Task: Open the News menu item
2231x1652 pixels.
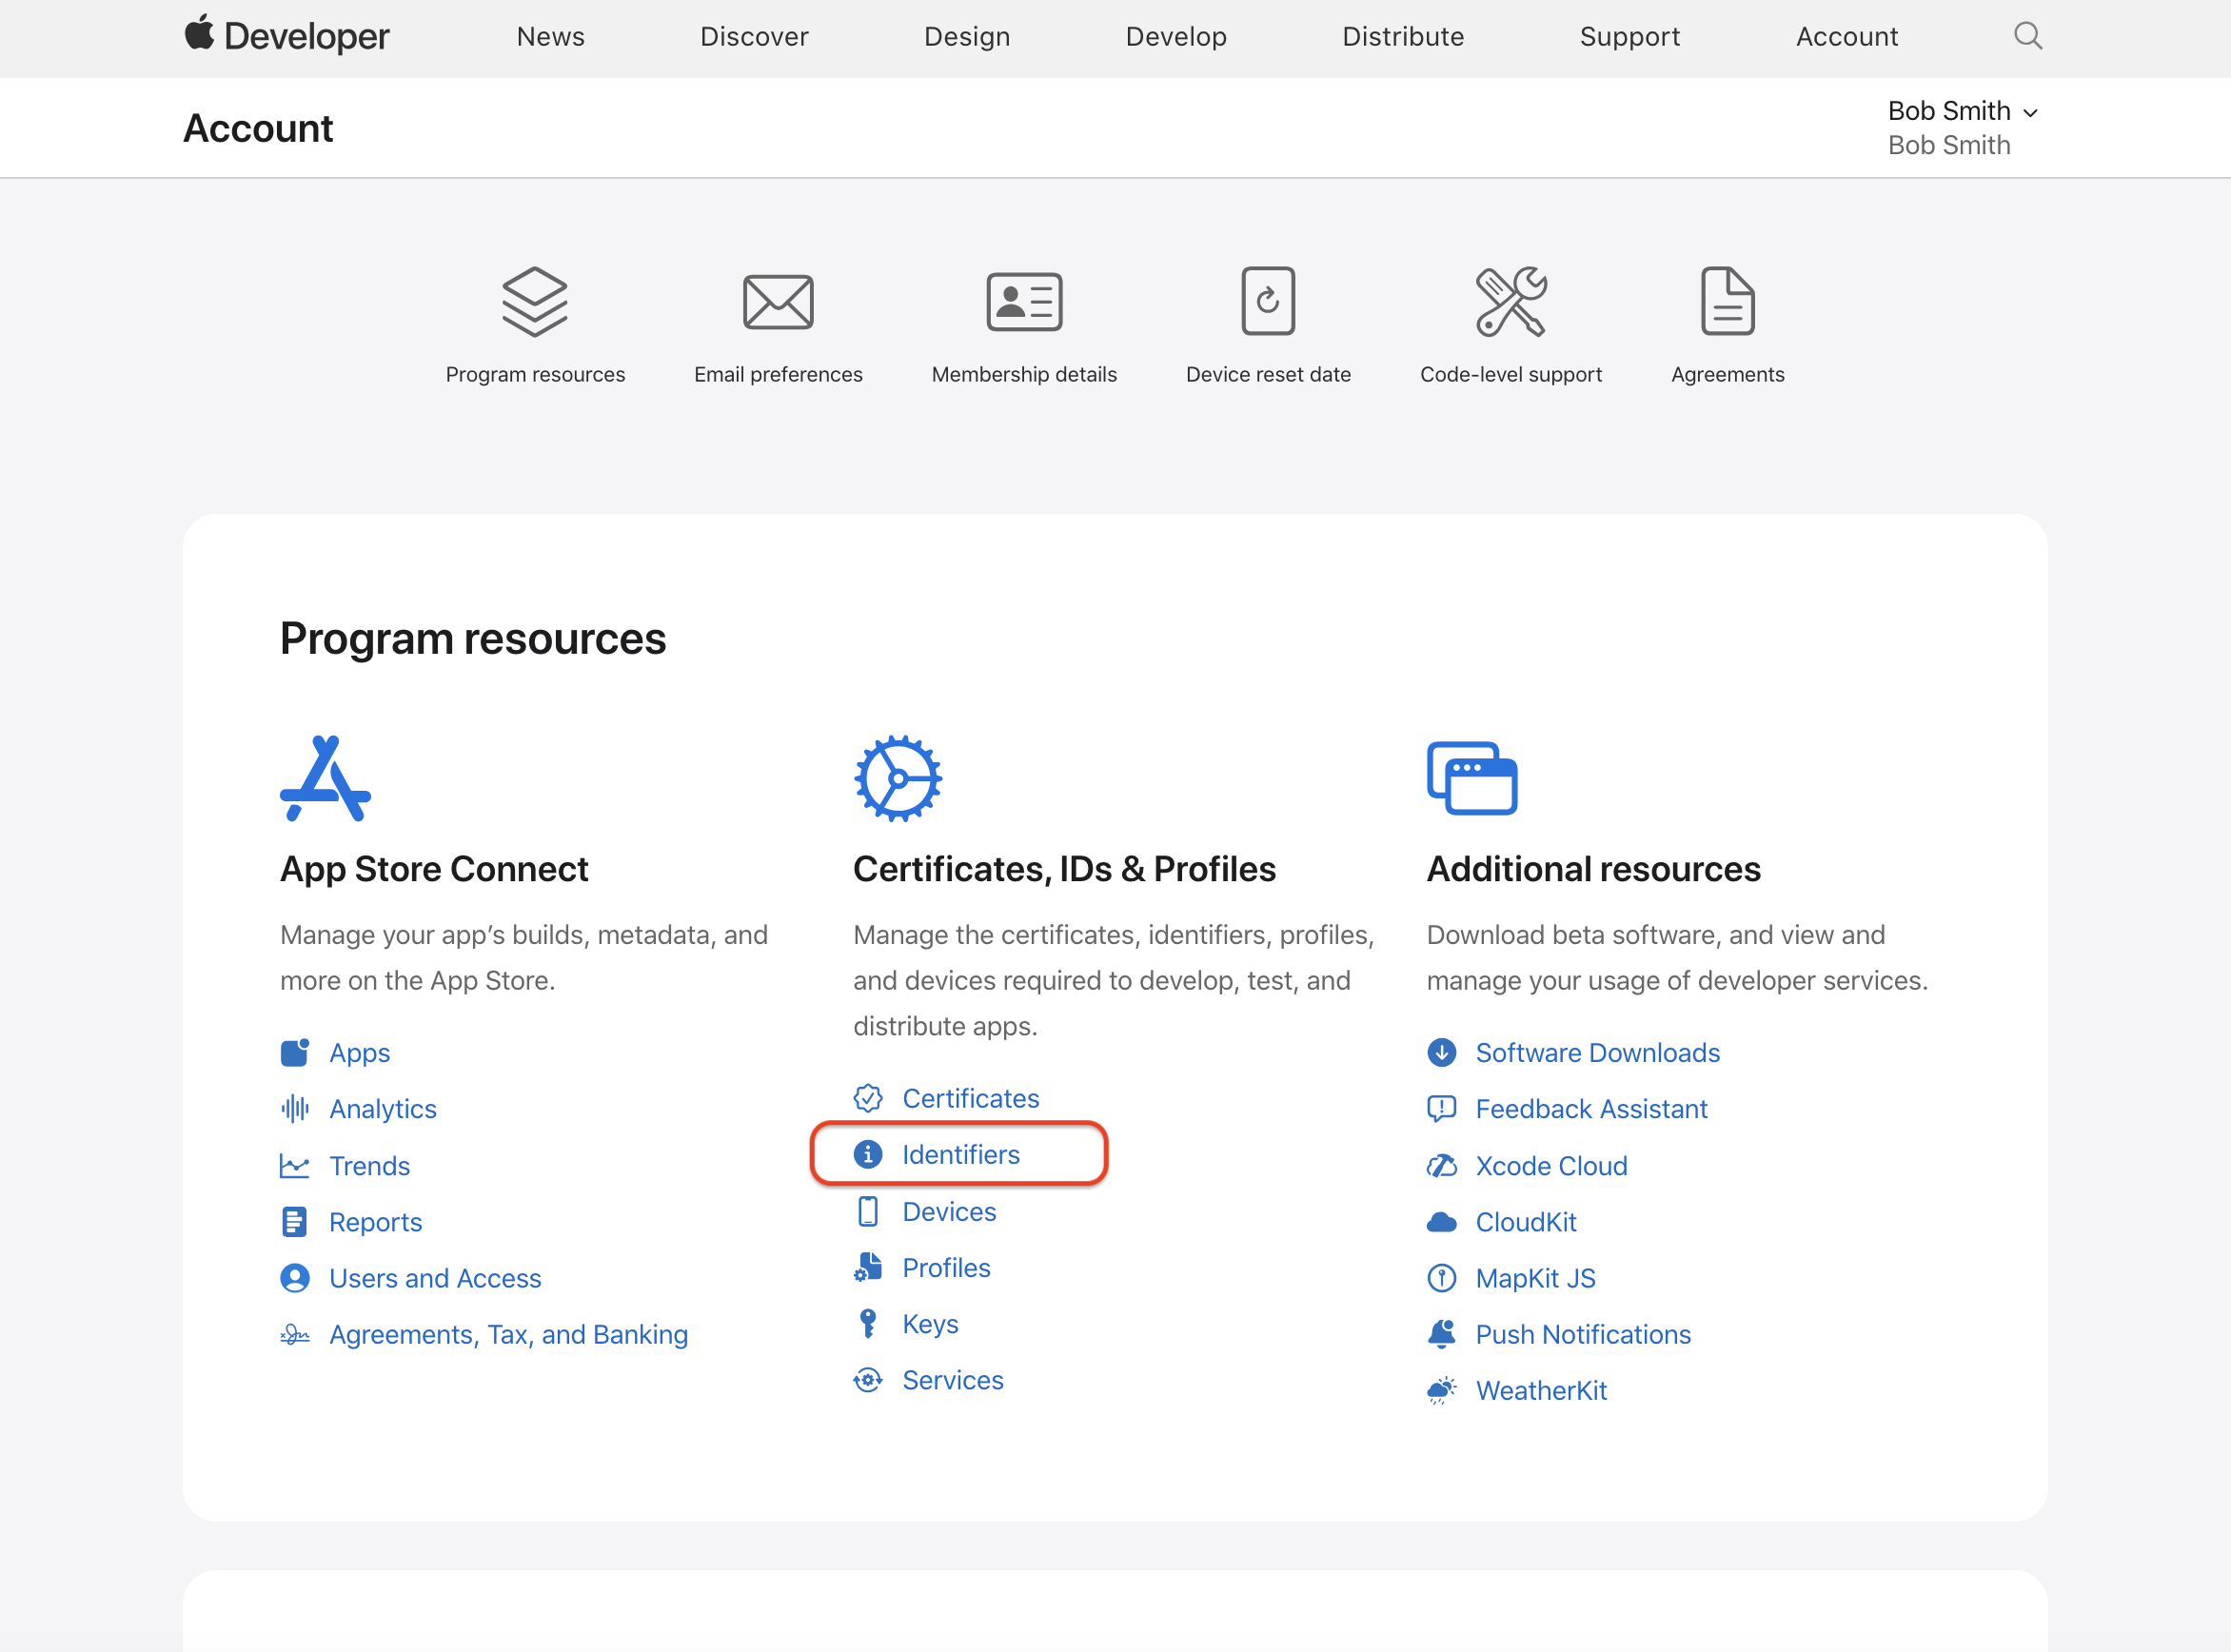Action: (x=550, y=36)
